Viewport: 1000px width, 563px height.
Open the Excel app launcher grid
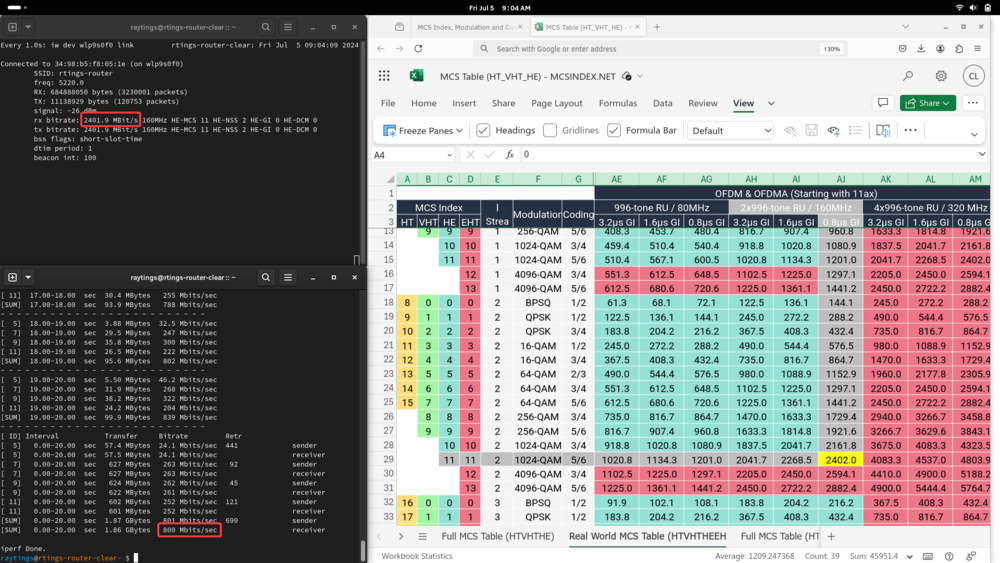384,76
